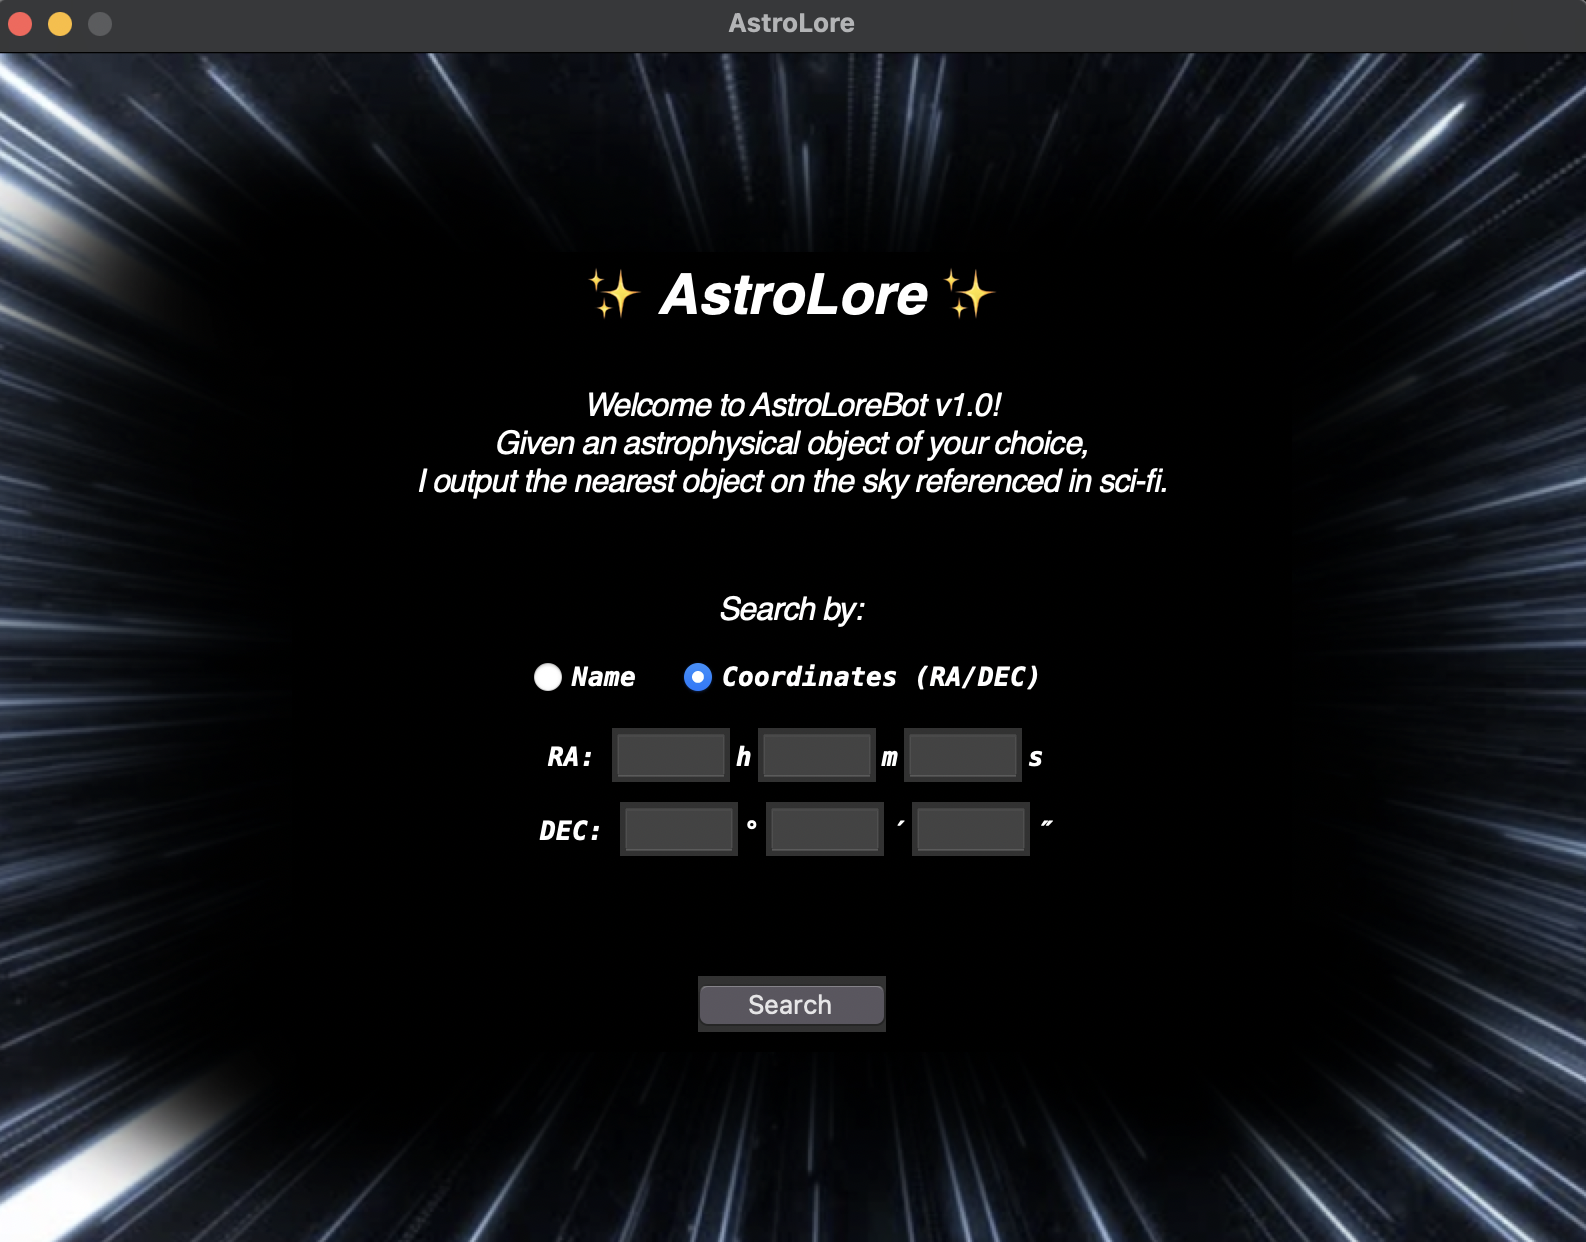Click the Search button
Image resolution: width=1586 pixels, height=1242 pixels.
click(792, 1004)
